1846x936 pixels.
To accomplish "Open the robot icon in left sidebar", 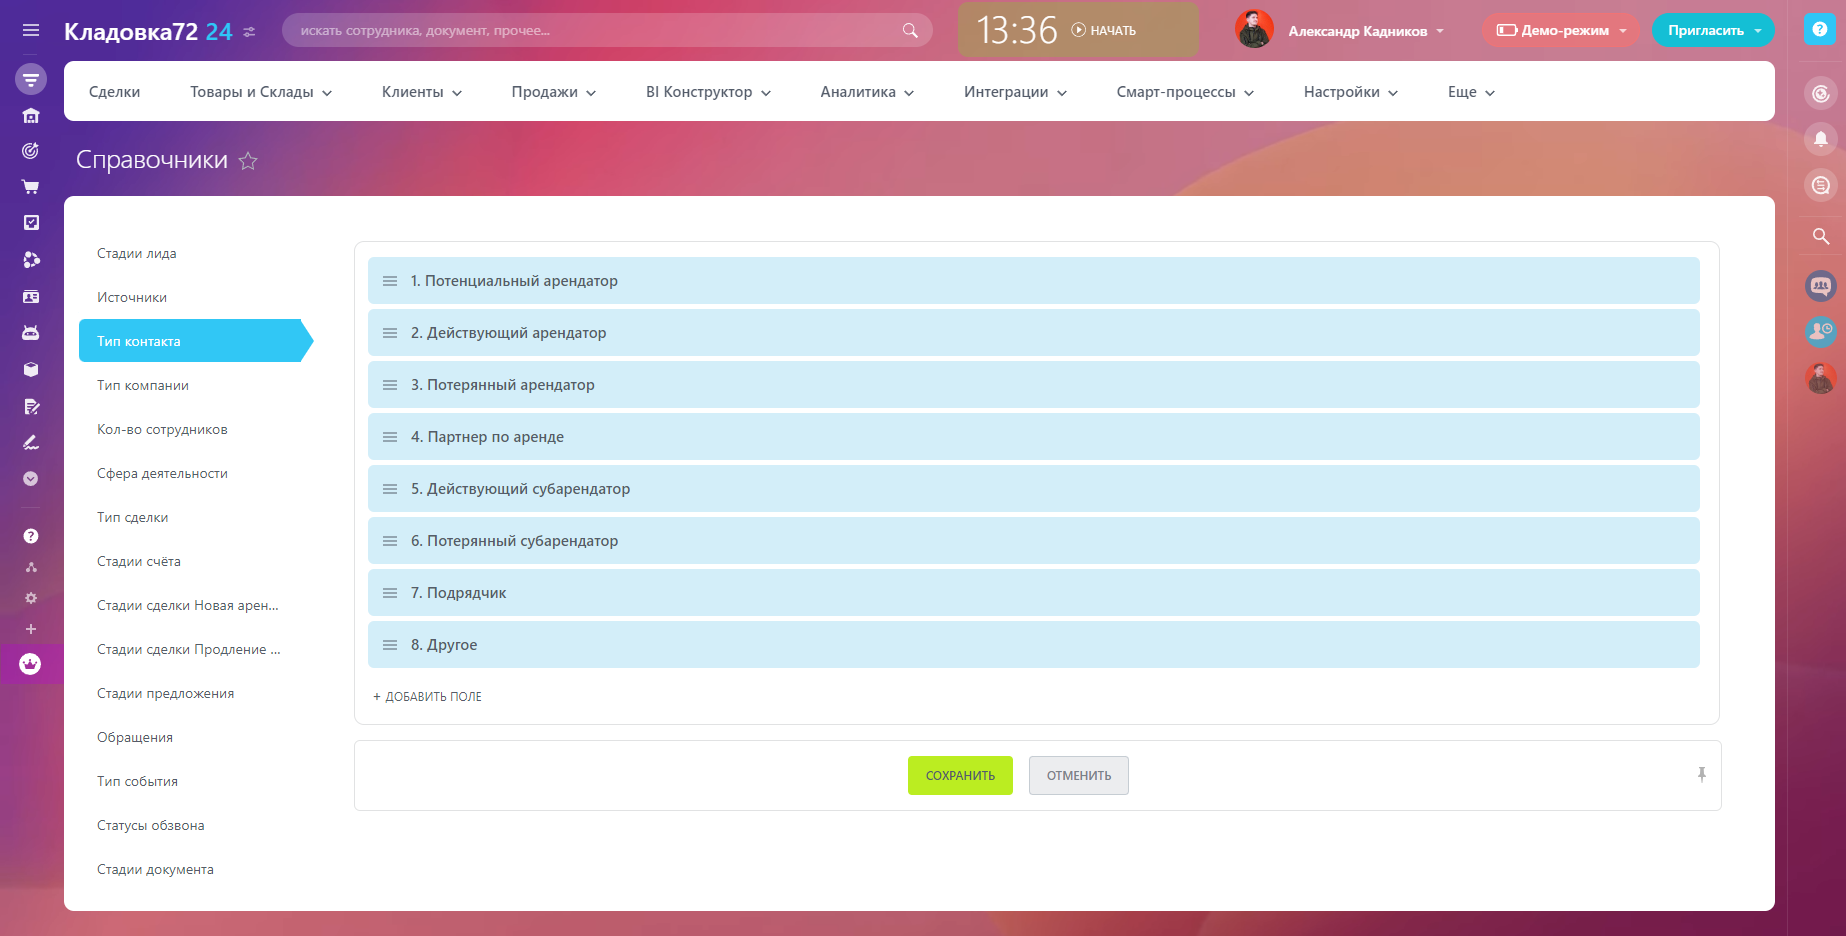I will point(31,333).
